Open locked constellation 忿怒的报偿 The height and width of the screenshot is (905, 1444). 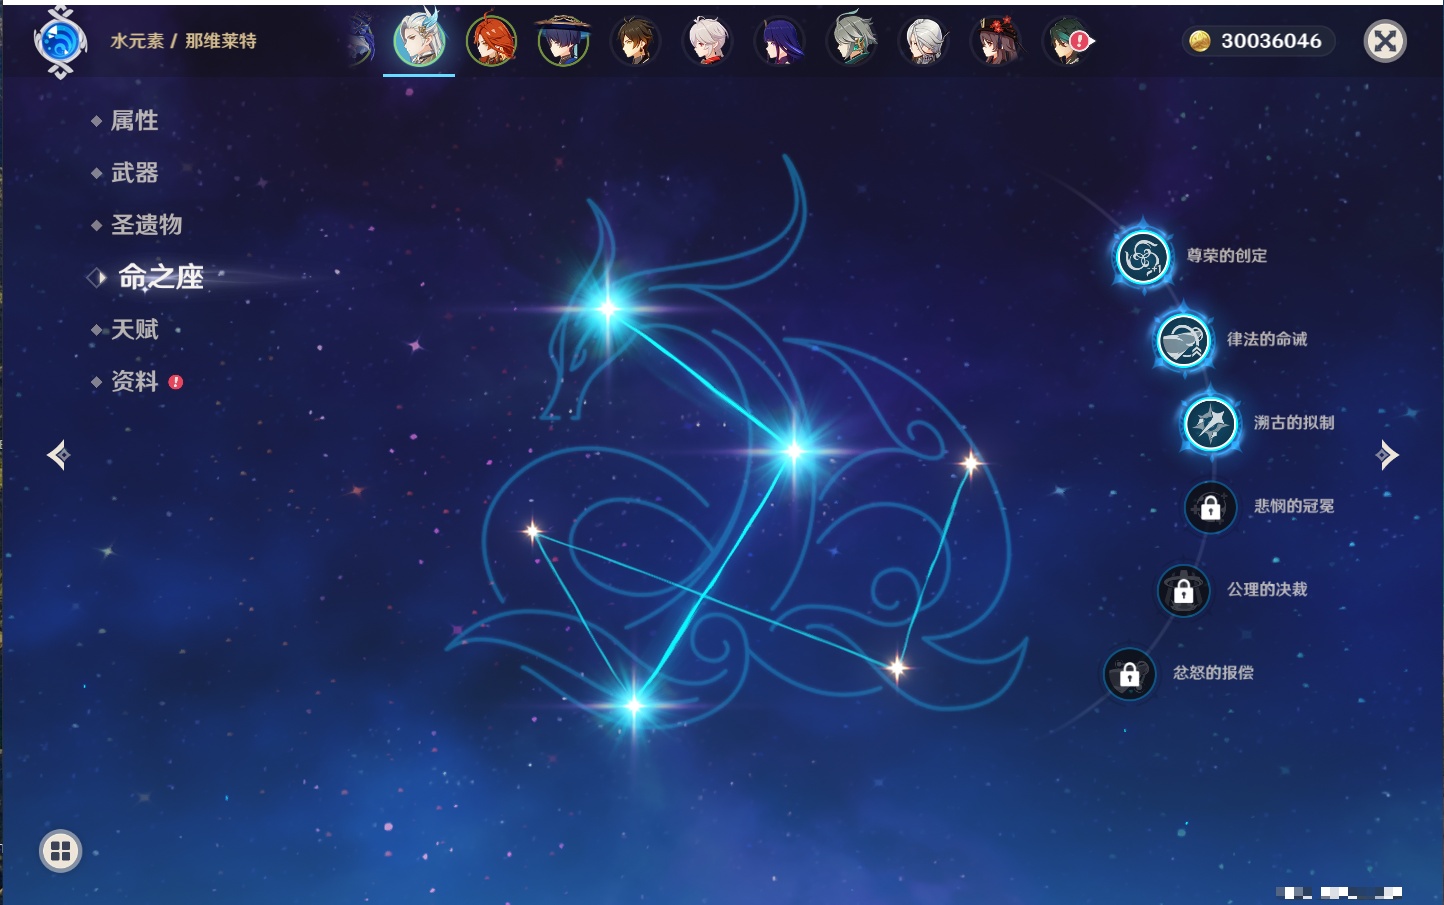(x=1129, y=674)
